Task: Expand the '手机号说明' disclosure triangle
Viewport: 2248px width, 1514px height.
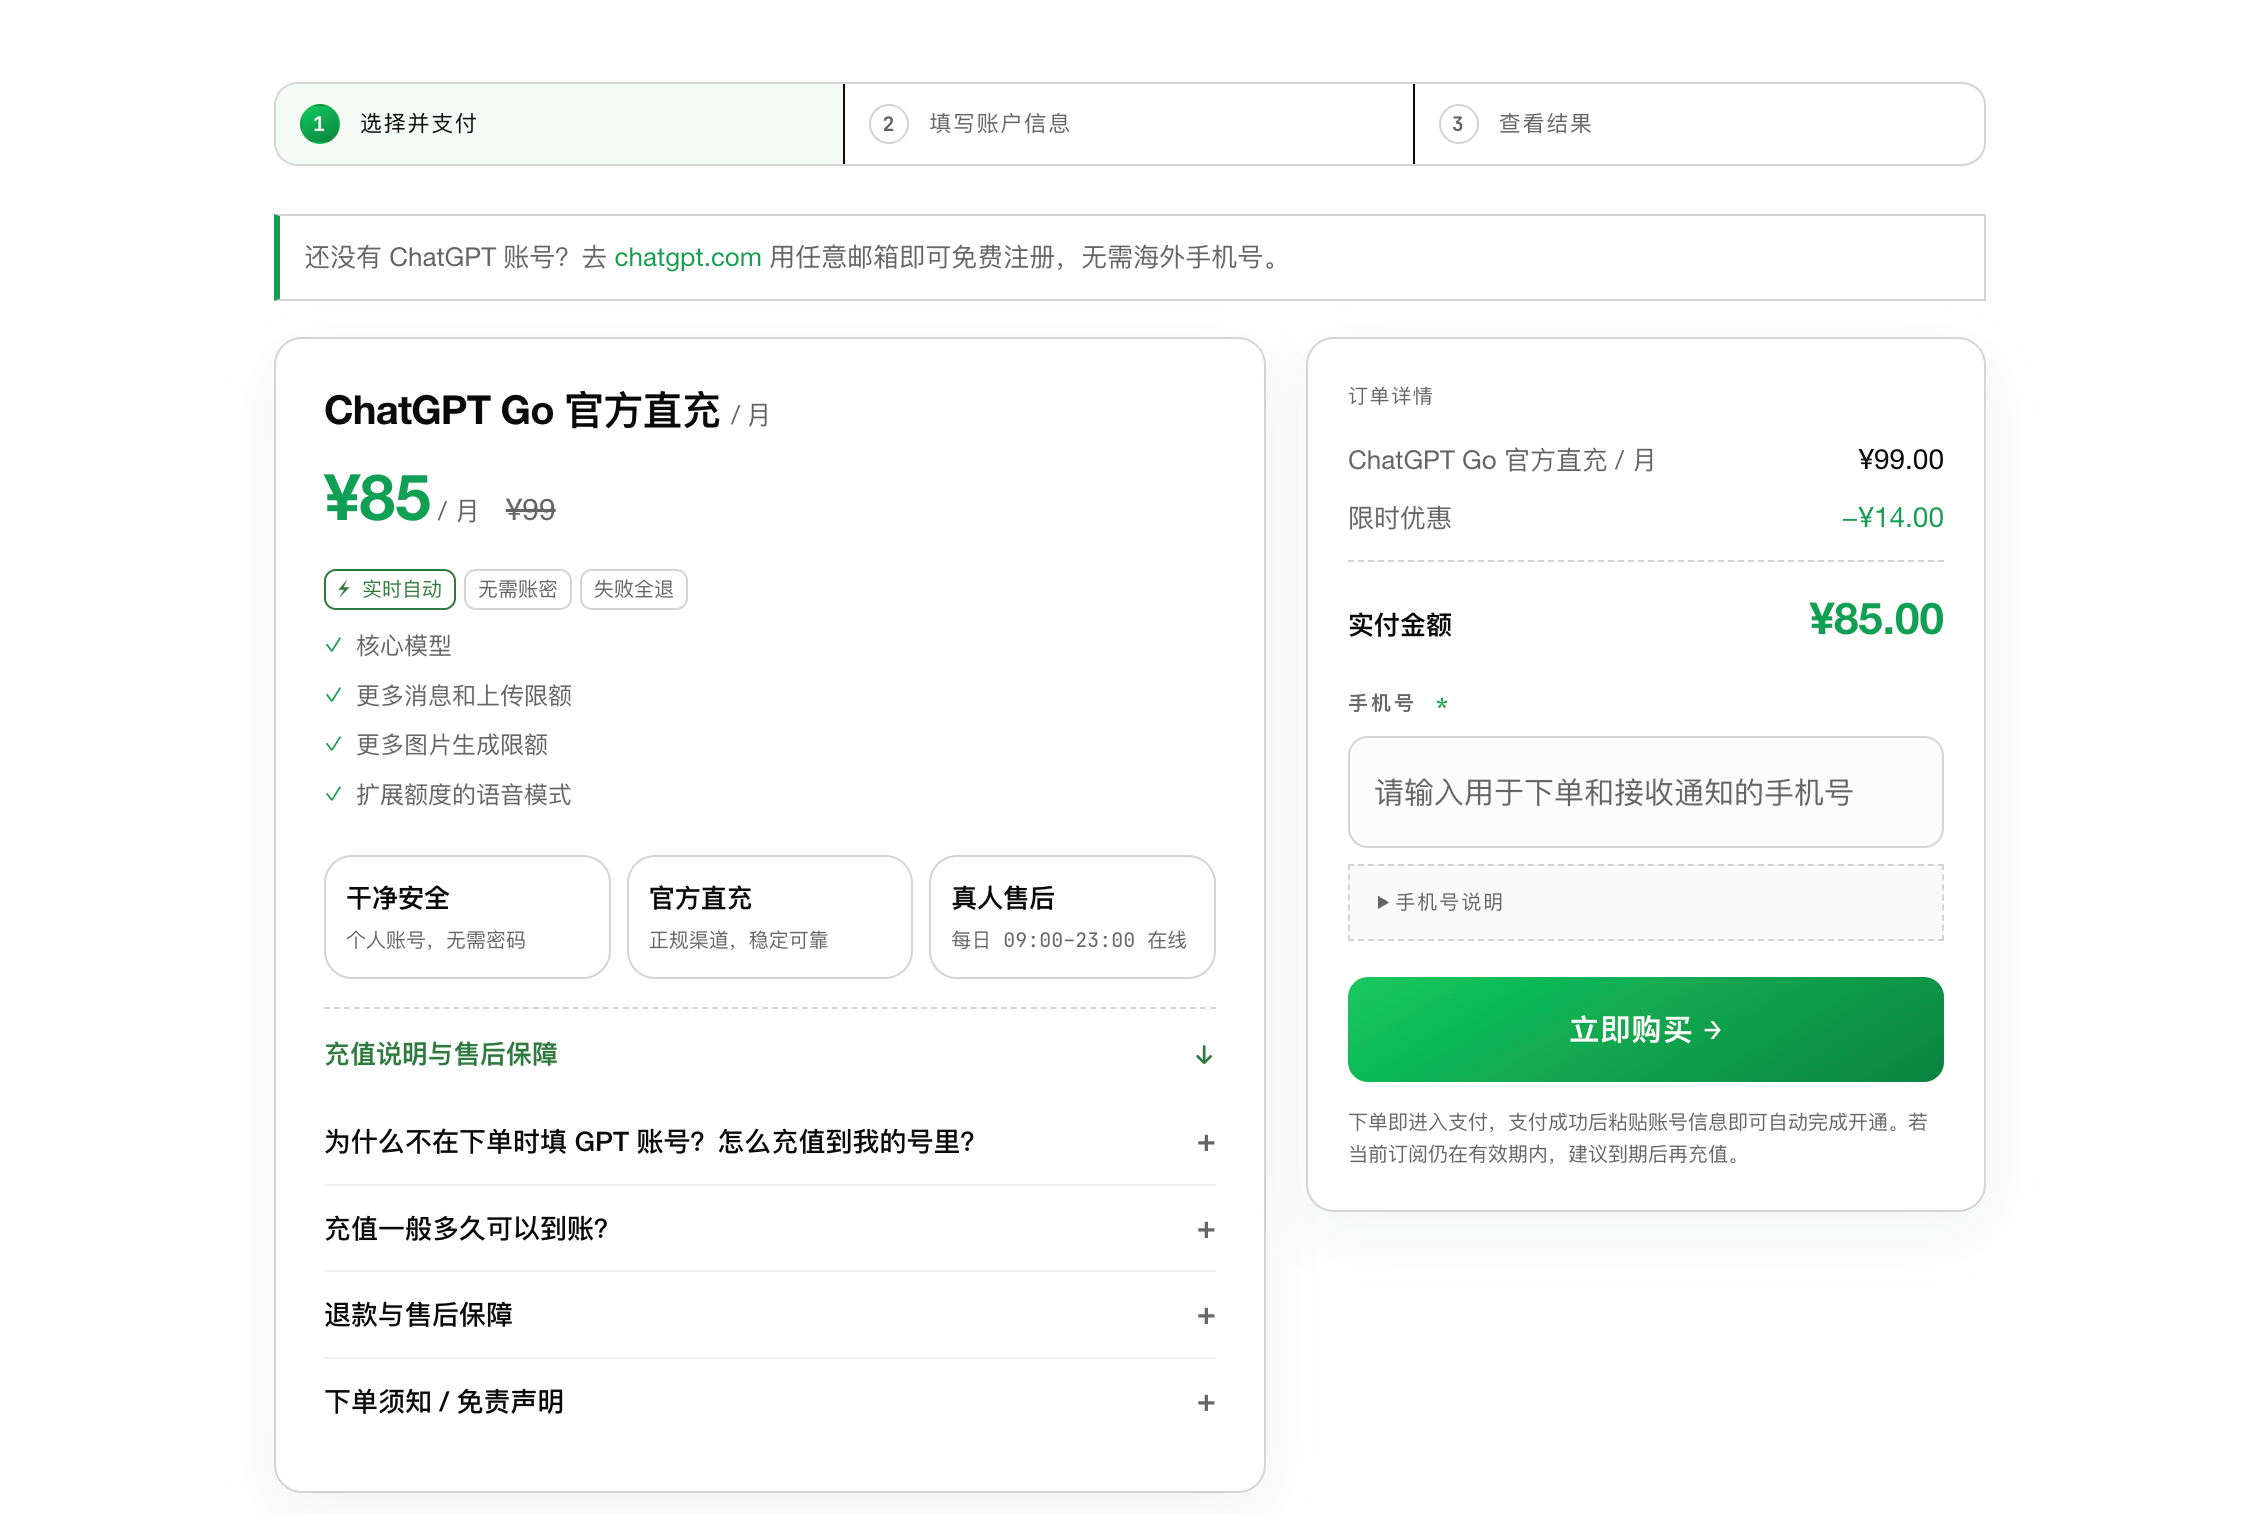Action: [x=1383, y=902]
